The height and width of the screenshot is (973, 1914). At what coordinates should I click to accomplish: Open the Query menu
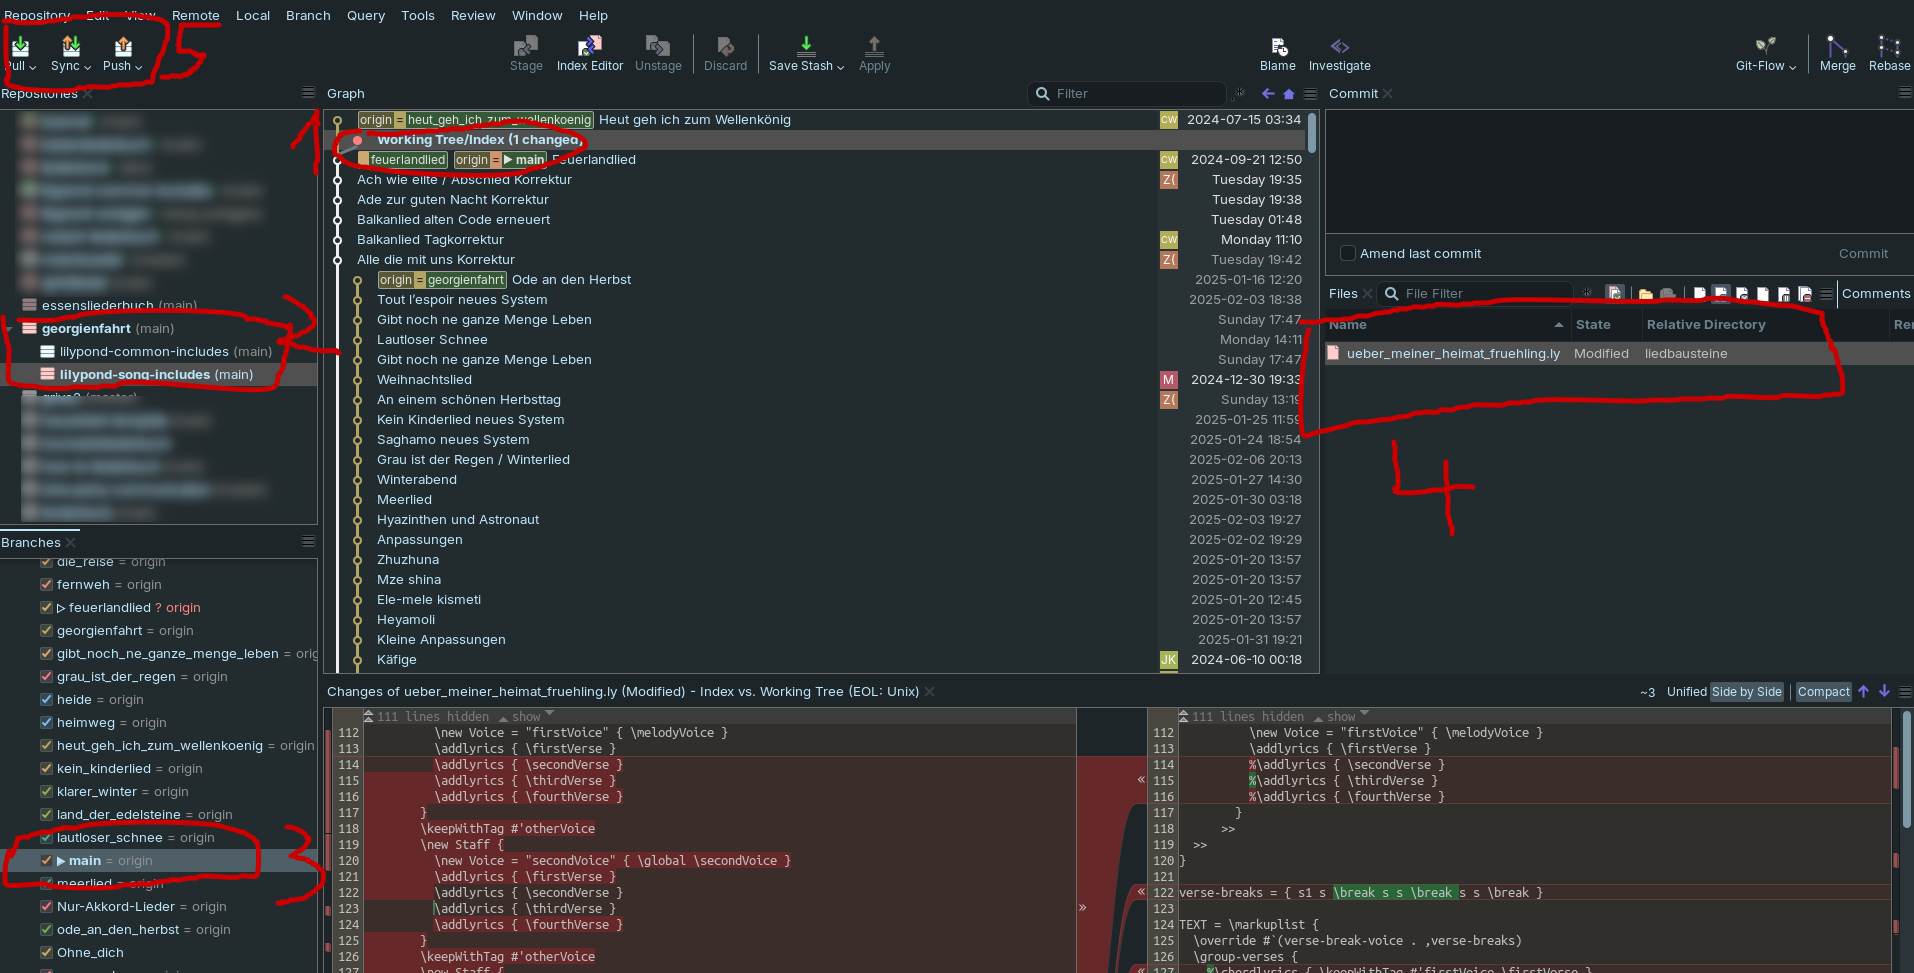365,16
